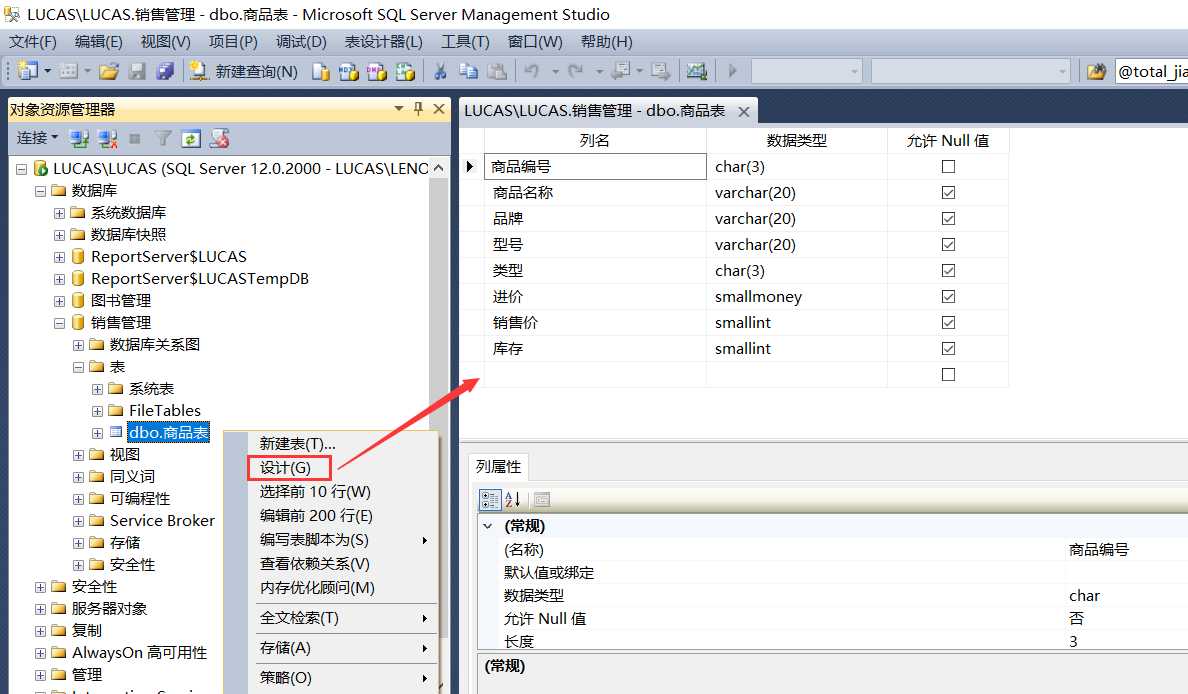Pin the 对象资源管理器 panel
This screenshot has width=1188, height=694.
point(418,109)
